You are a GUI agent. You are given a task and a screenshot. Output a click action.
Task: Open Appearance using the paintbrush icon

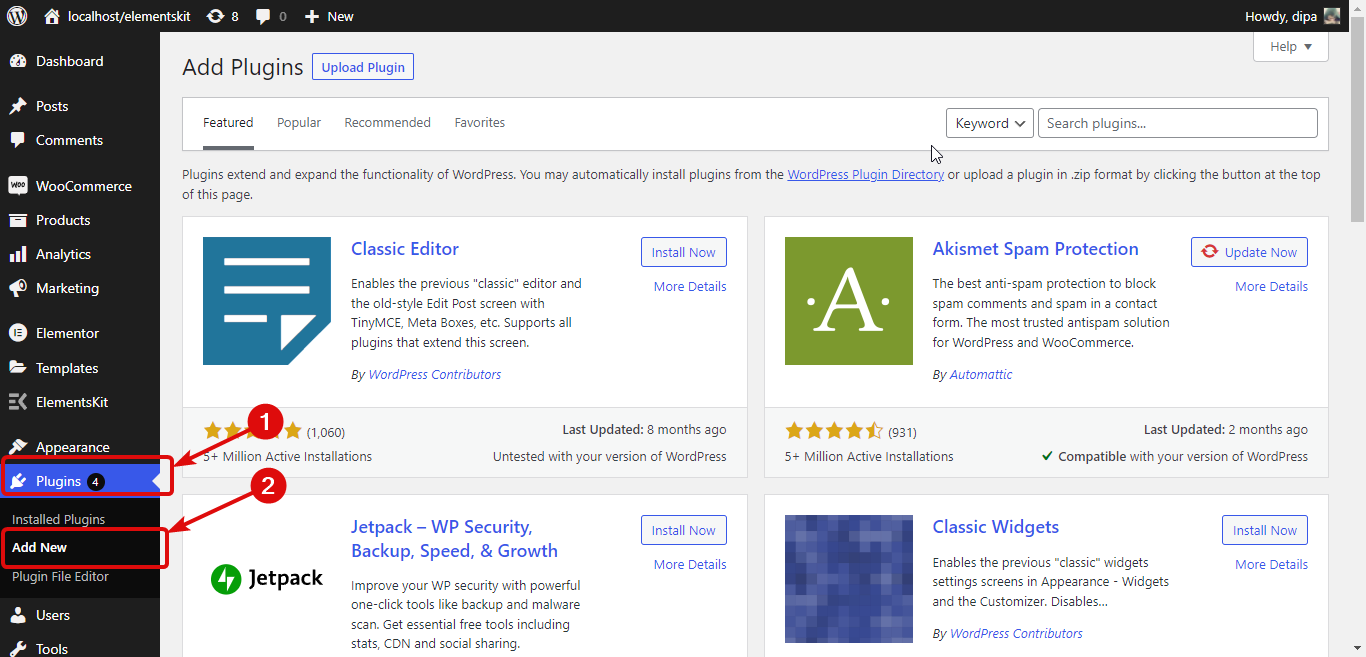[21, 446]
